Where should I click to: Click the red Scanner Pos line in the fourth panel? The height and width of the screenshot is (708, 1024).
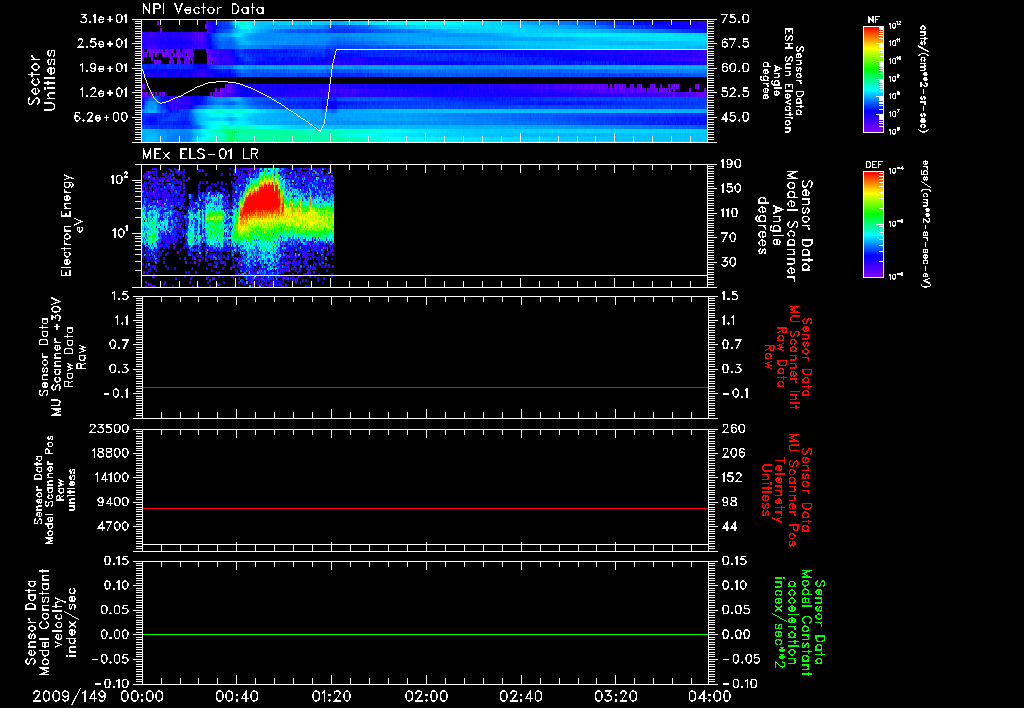point(424,508)
